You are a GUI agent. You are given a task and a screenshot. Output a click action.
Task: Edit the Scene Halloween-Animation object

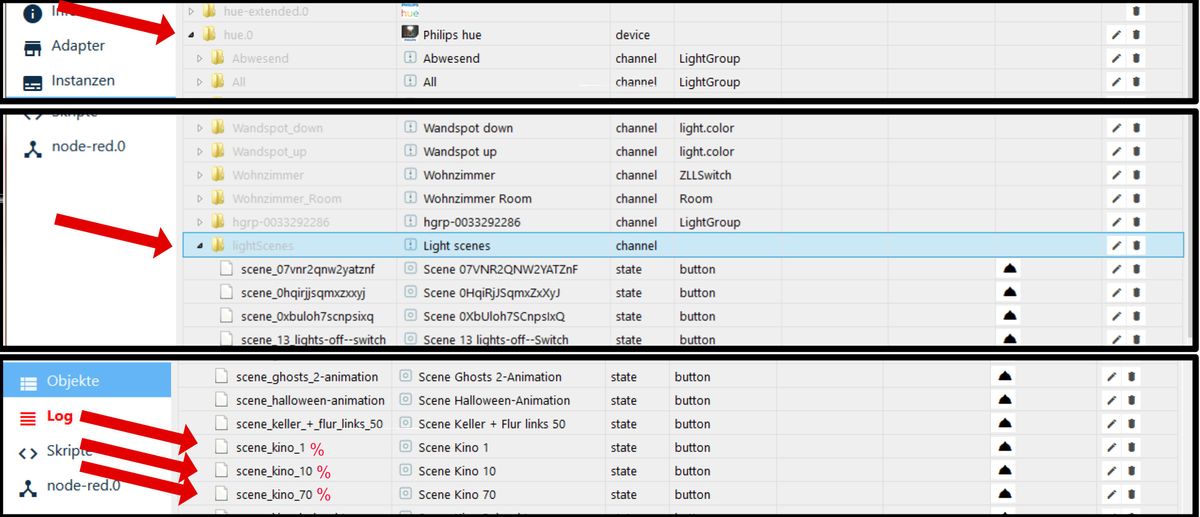click(1111, 401)
